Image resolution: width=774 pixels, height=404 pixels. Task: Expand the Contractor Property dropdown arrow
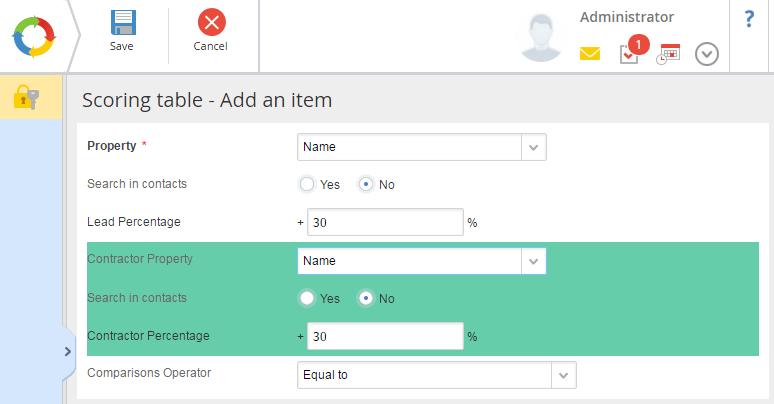click(x=534, y=261)
